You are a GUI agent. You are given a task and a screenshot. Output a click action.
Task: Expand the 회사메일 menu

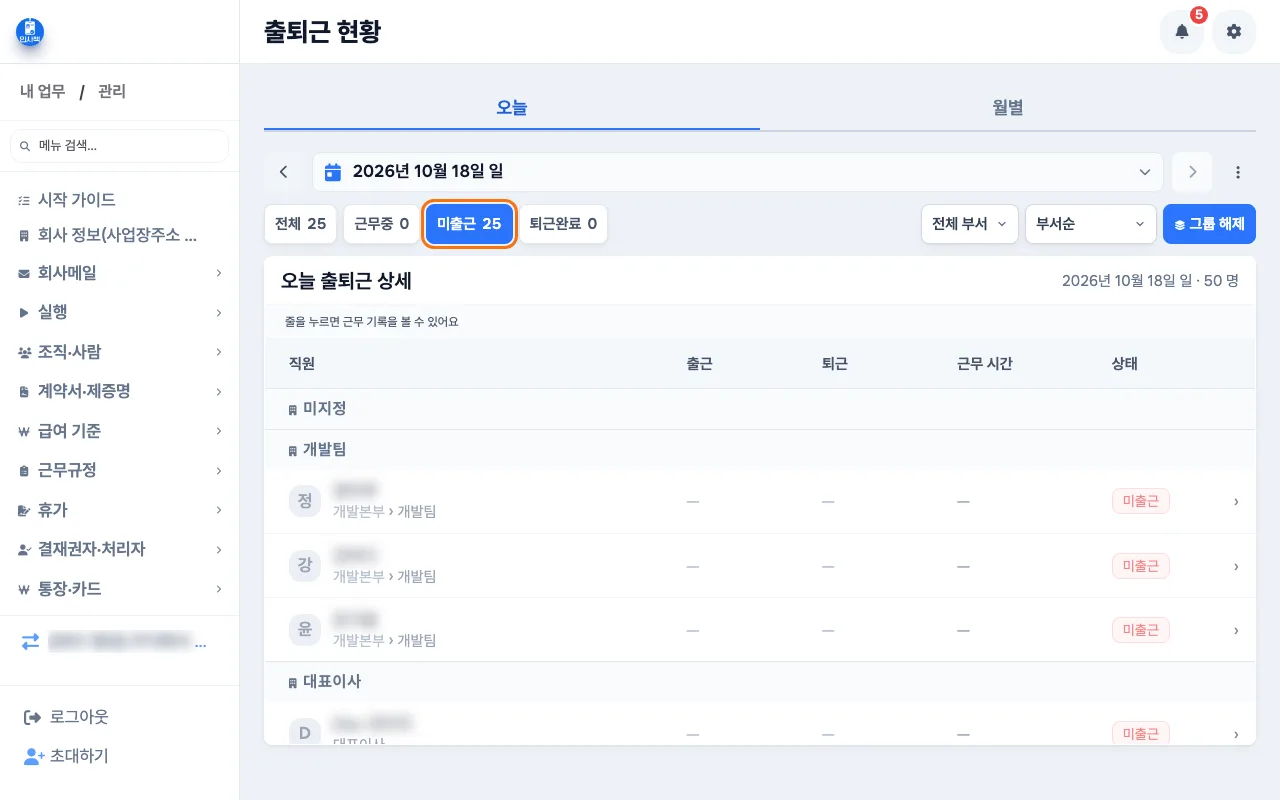point(120,272)
